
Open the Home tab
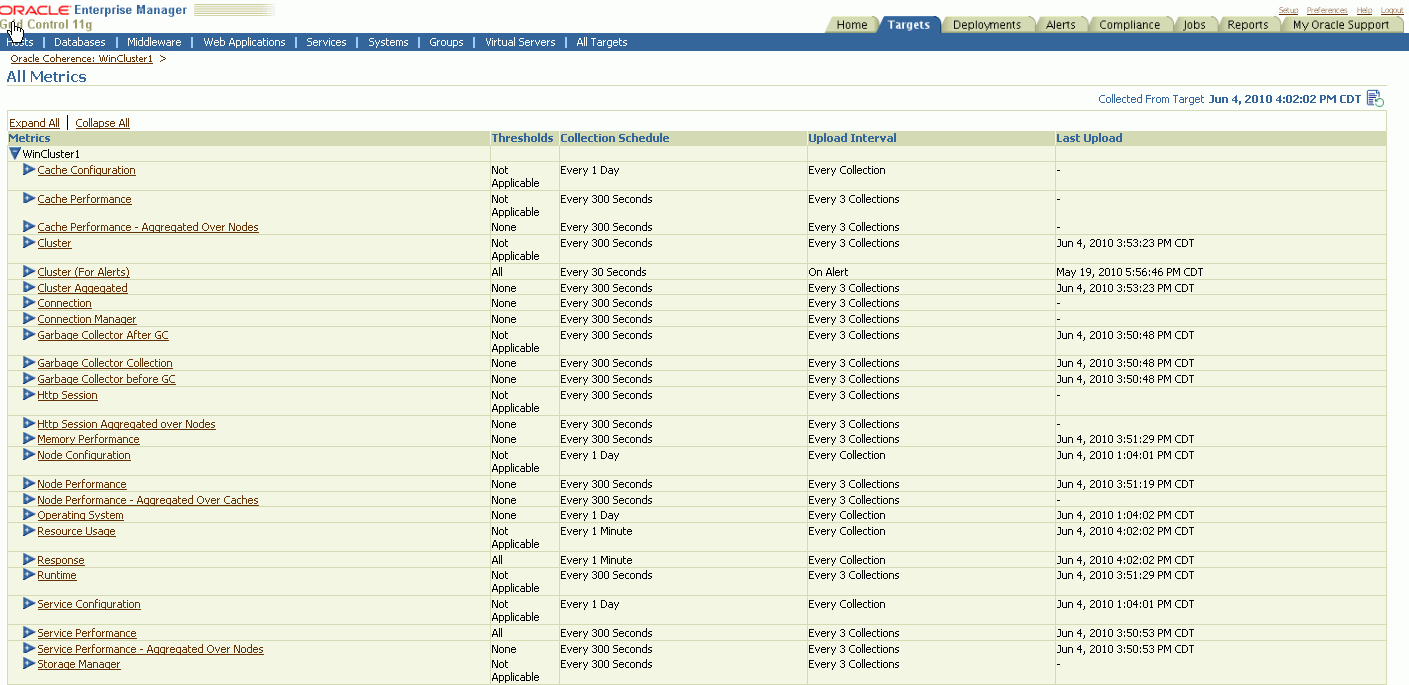(852, 25)
